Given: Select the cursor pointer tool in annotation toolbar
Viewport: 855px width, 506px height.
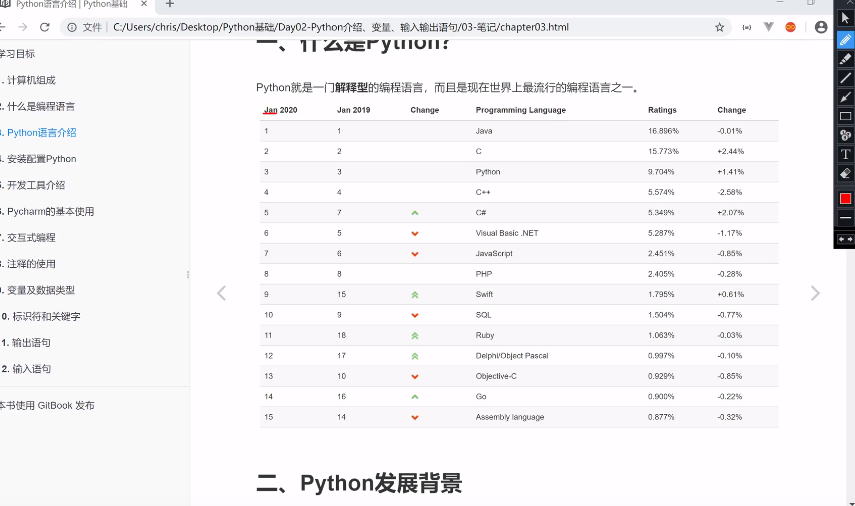Looking at the screenshot, I should pyautogui.click(x=845, y=18).
